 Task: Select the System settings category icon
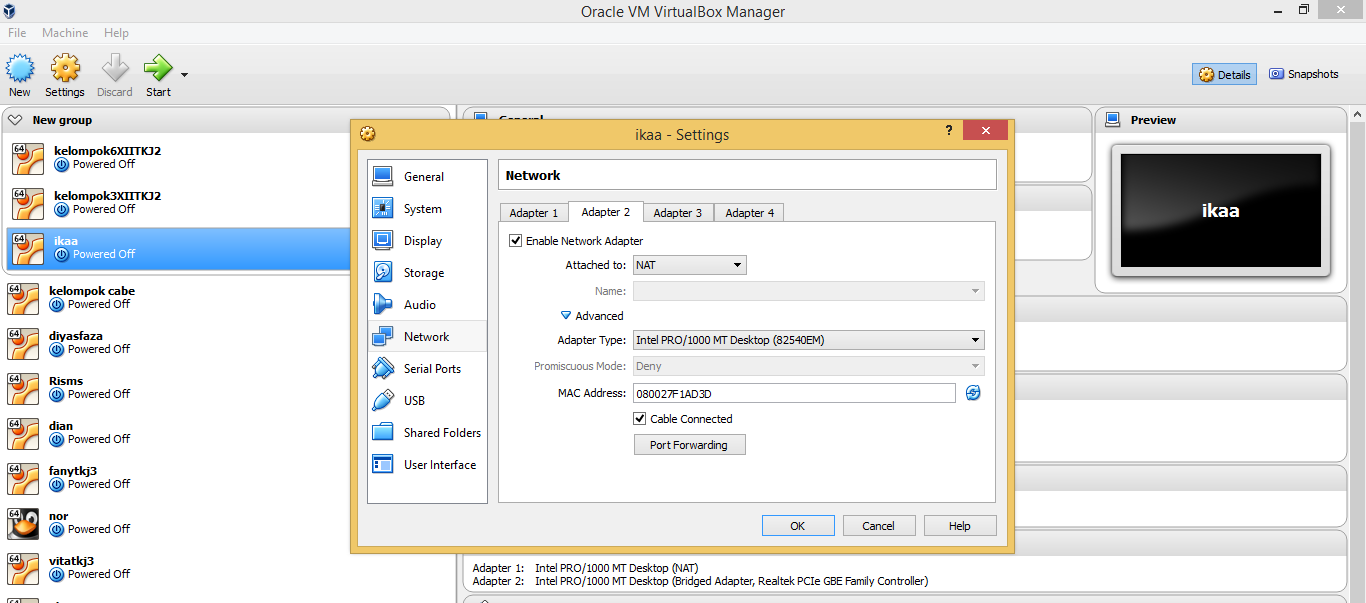pyautogui.click(x=382, y=208)
